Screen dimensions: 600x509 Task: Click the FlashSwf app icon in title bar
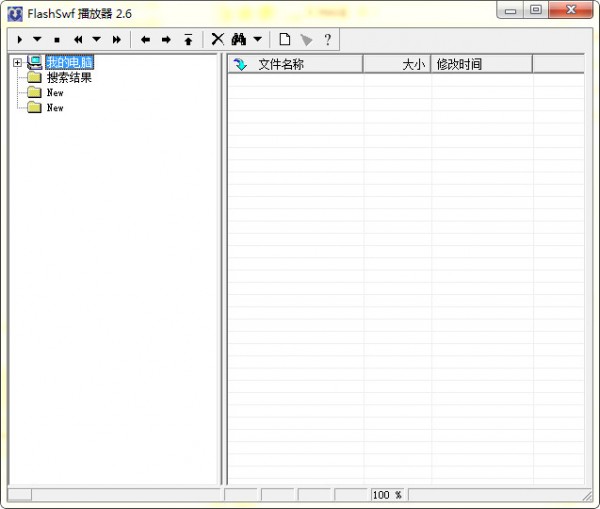click(x=15, y=14)
